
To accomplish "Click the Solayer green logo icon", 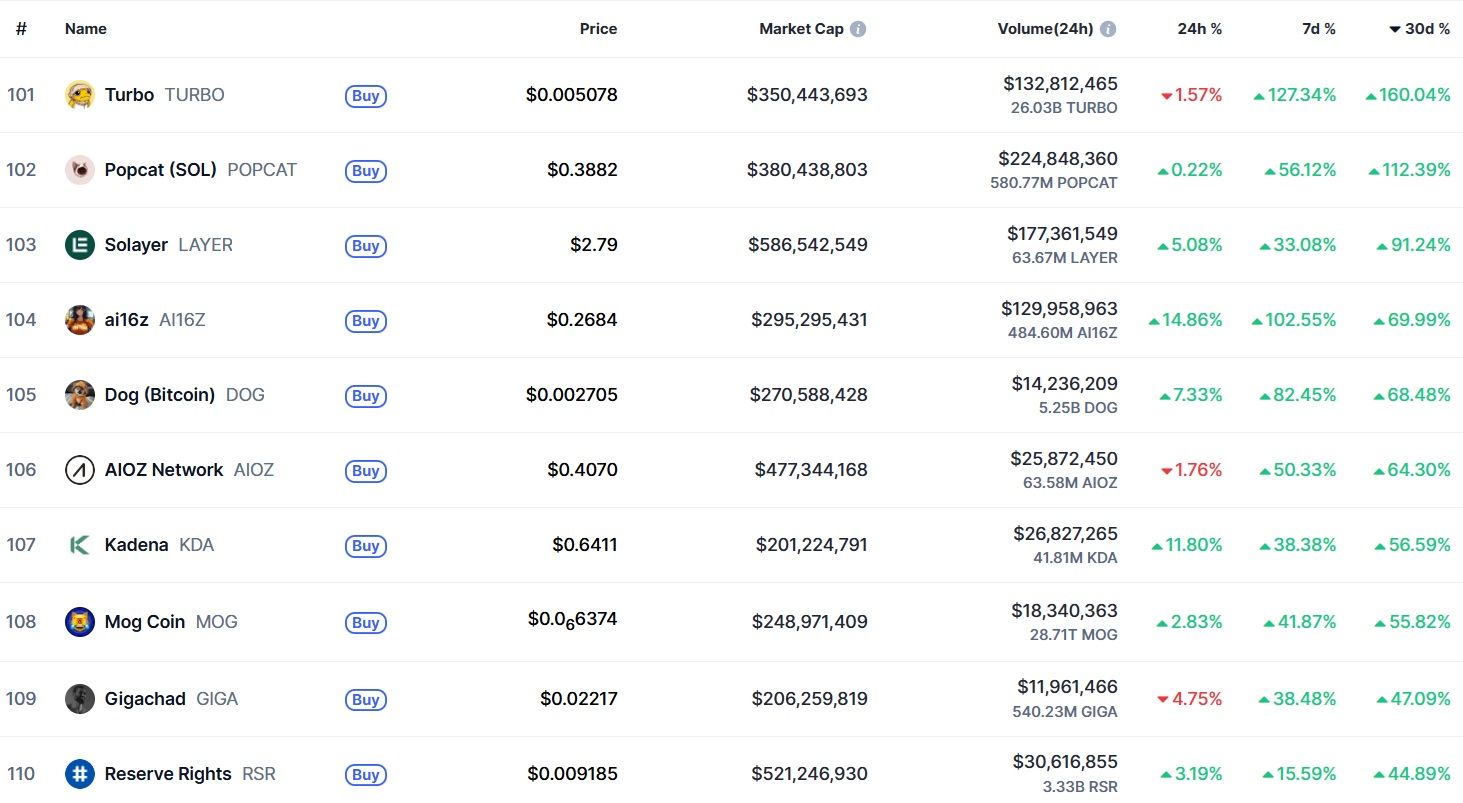I will pyautogui.click(x=80, y=245).
